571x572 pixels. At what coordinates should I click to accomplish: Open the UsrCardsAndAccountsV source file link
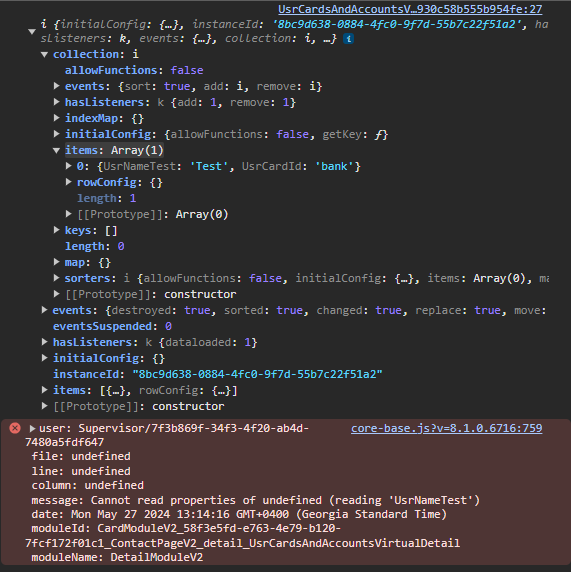(x=410, y=9)
